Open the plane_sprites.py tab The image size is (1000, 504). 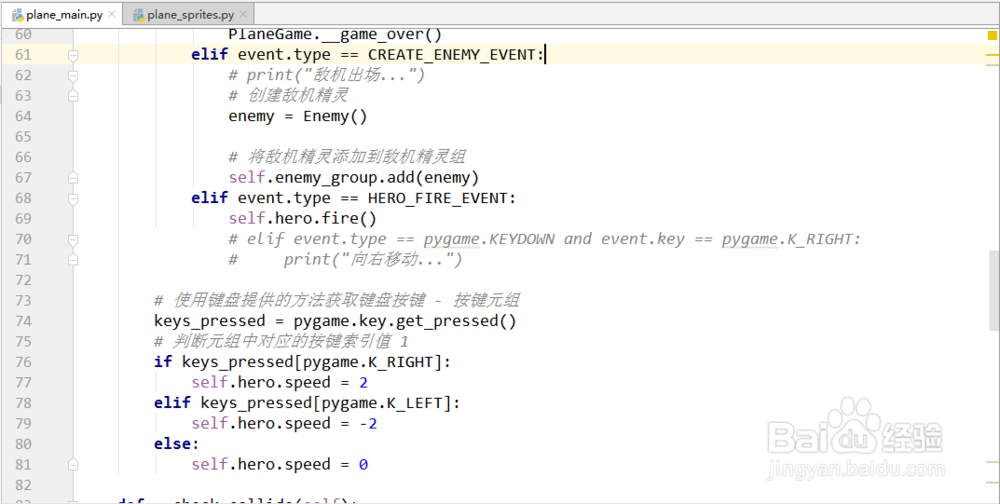tap(189, 15)
